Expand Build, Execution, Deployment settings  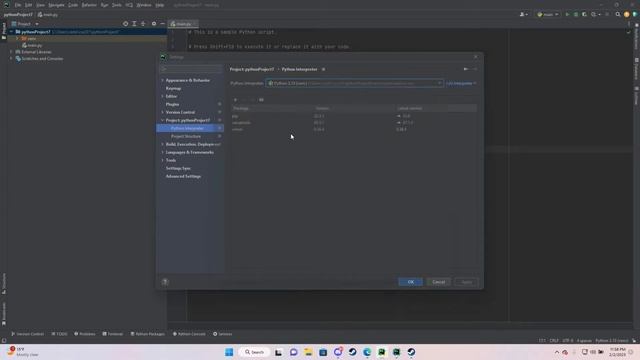coord(162,144)
